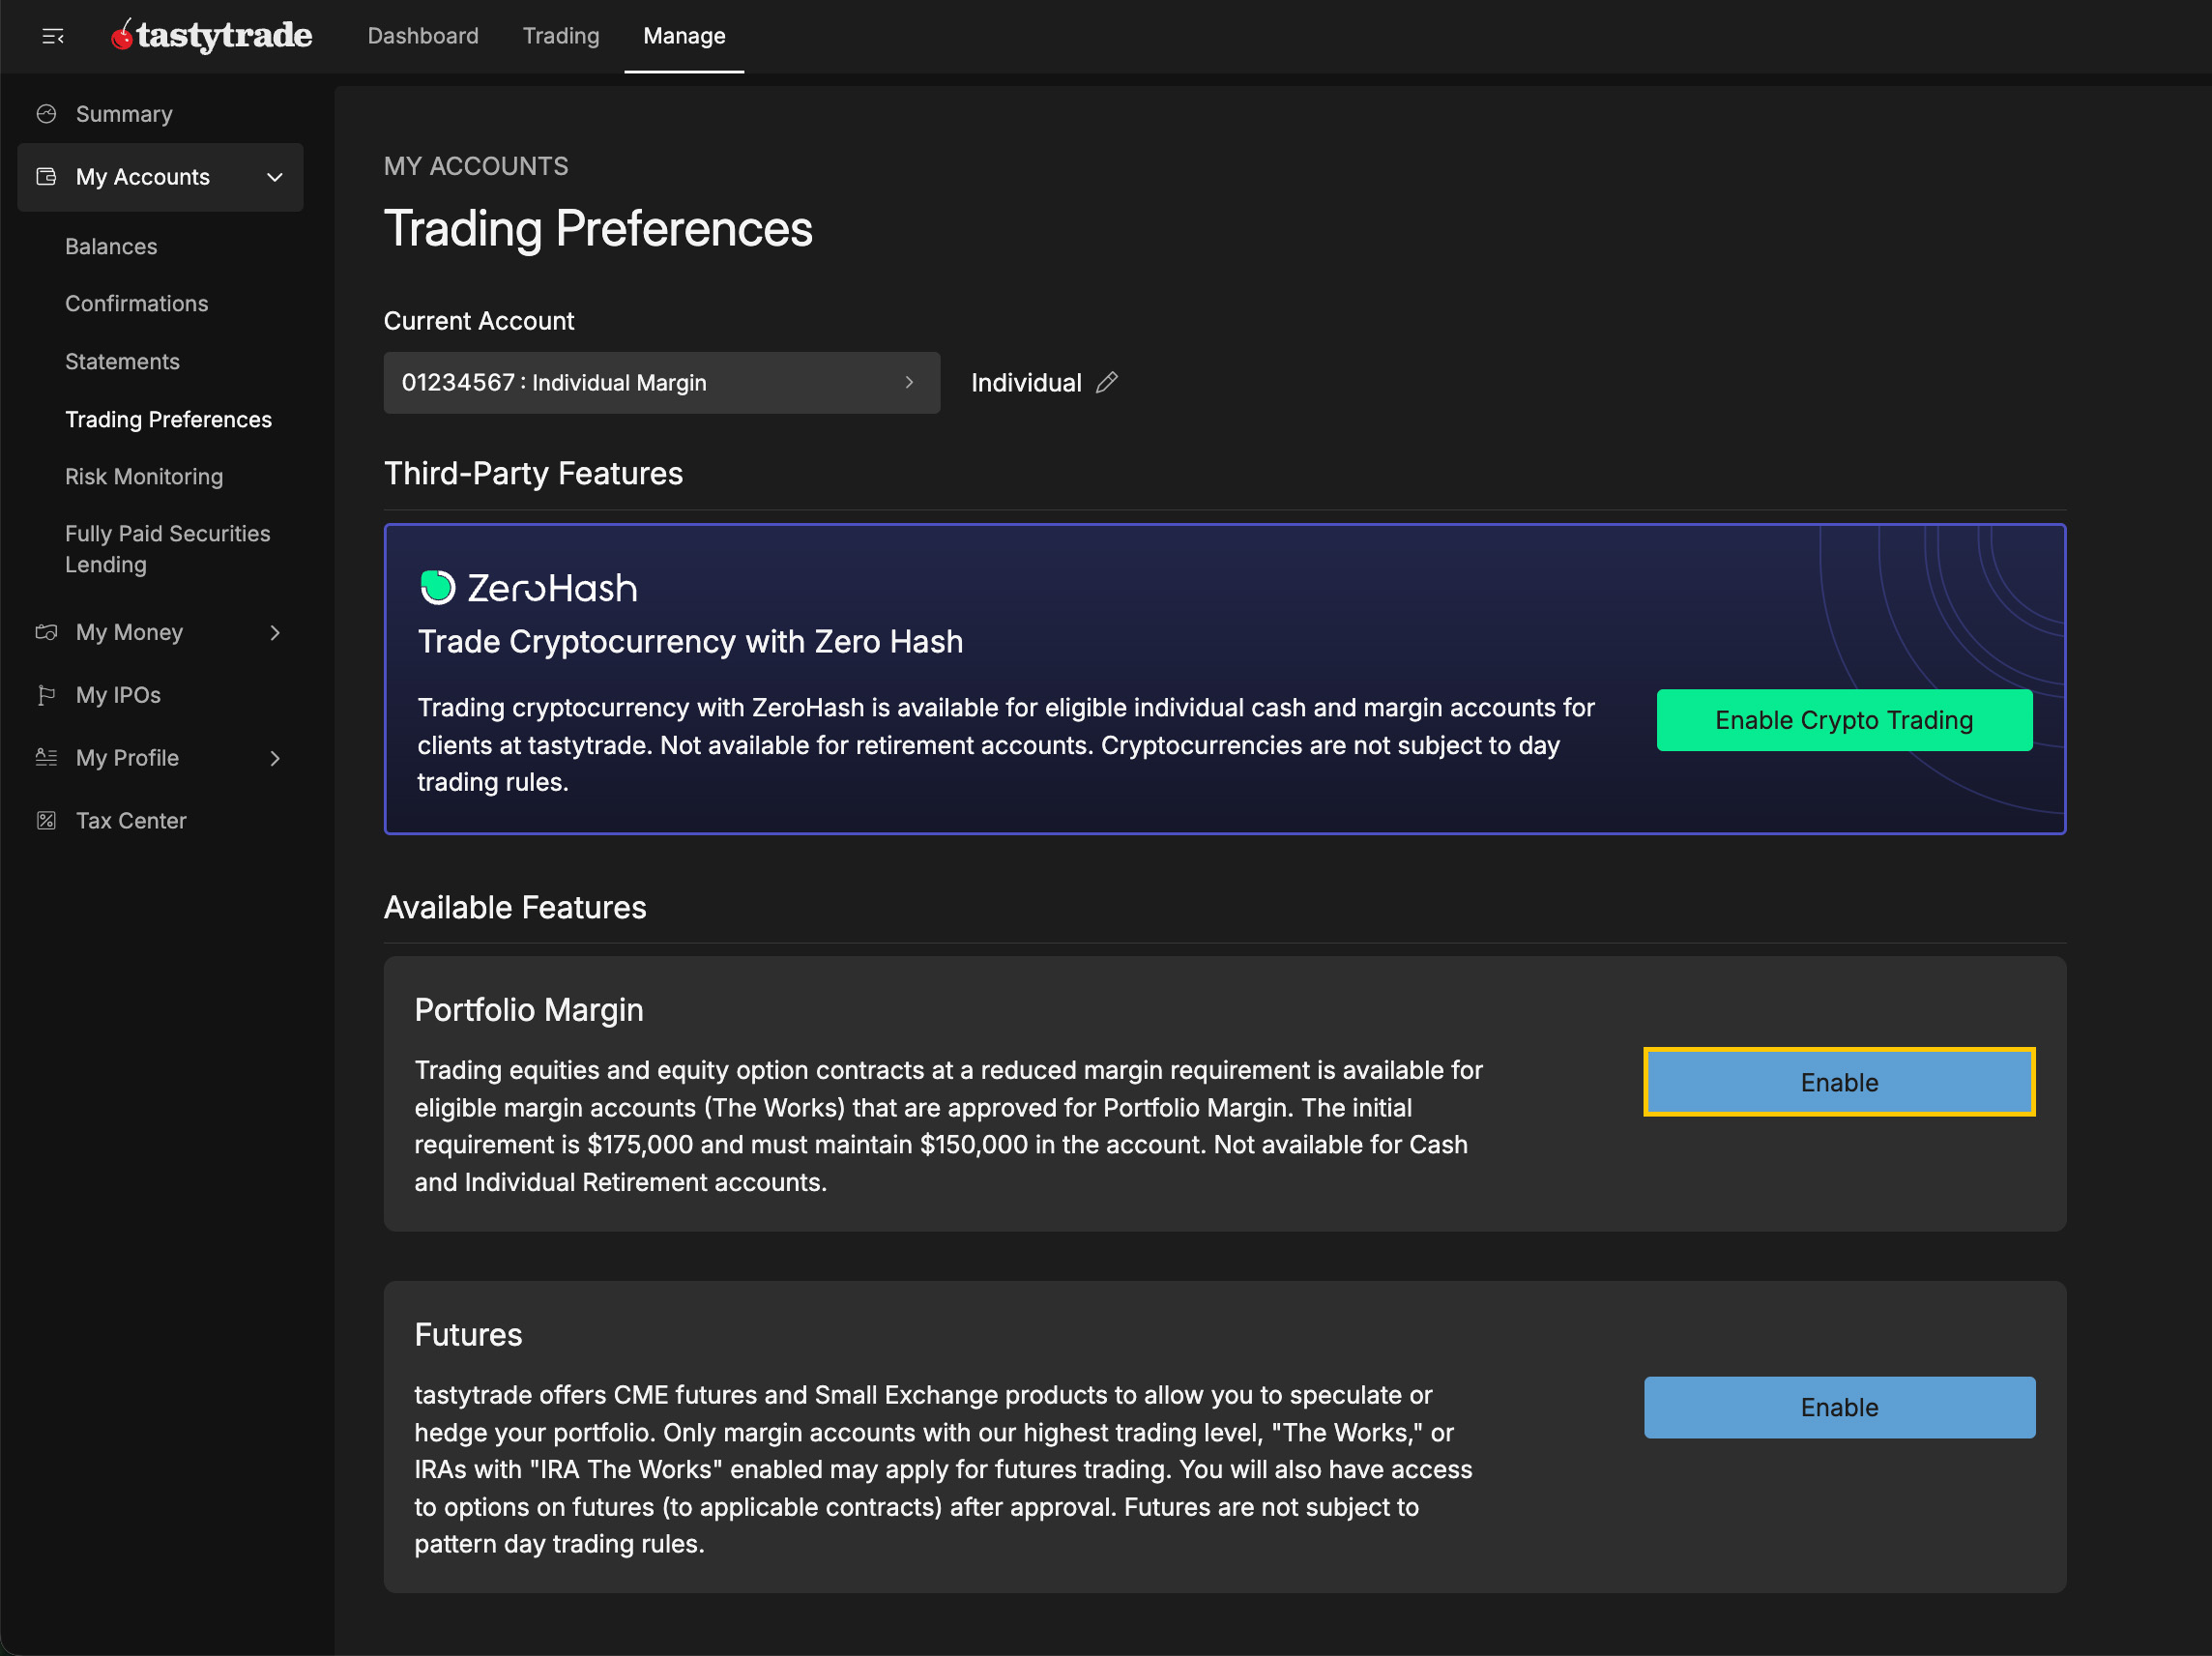
Task: Enable Futures trading feature
Action: coord(1838,1407)
